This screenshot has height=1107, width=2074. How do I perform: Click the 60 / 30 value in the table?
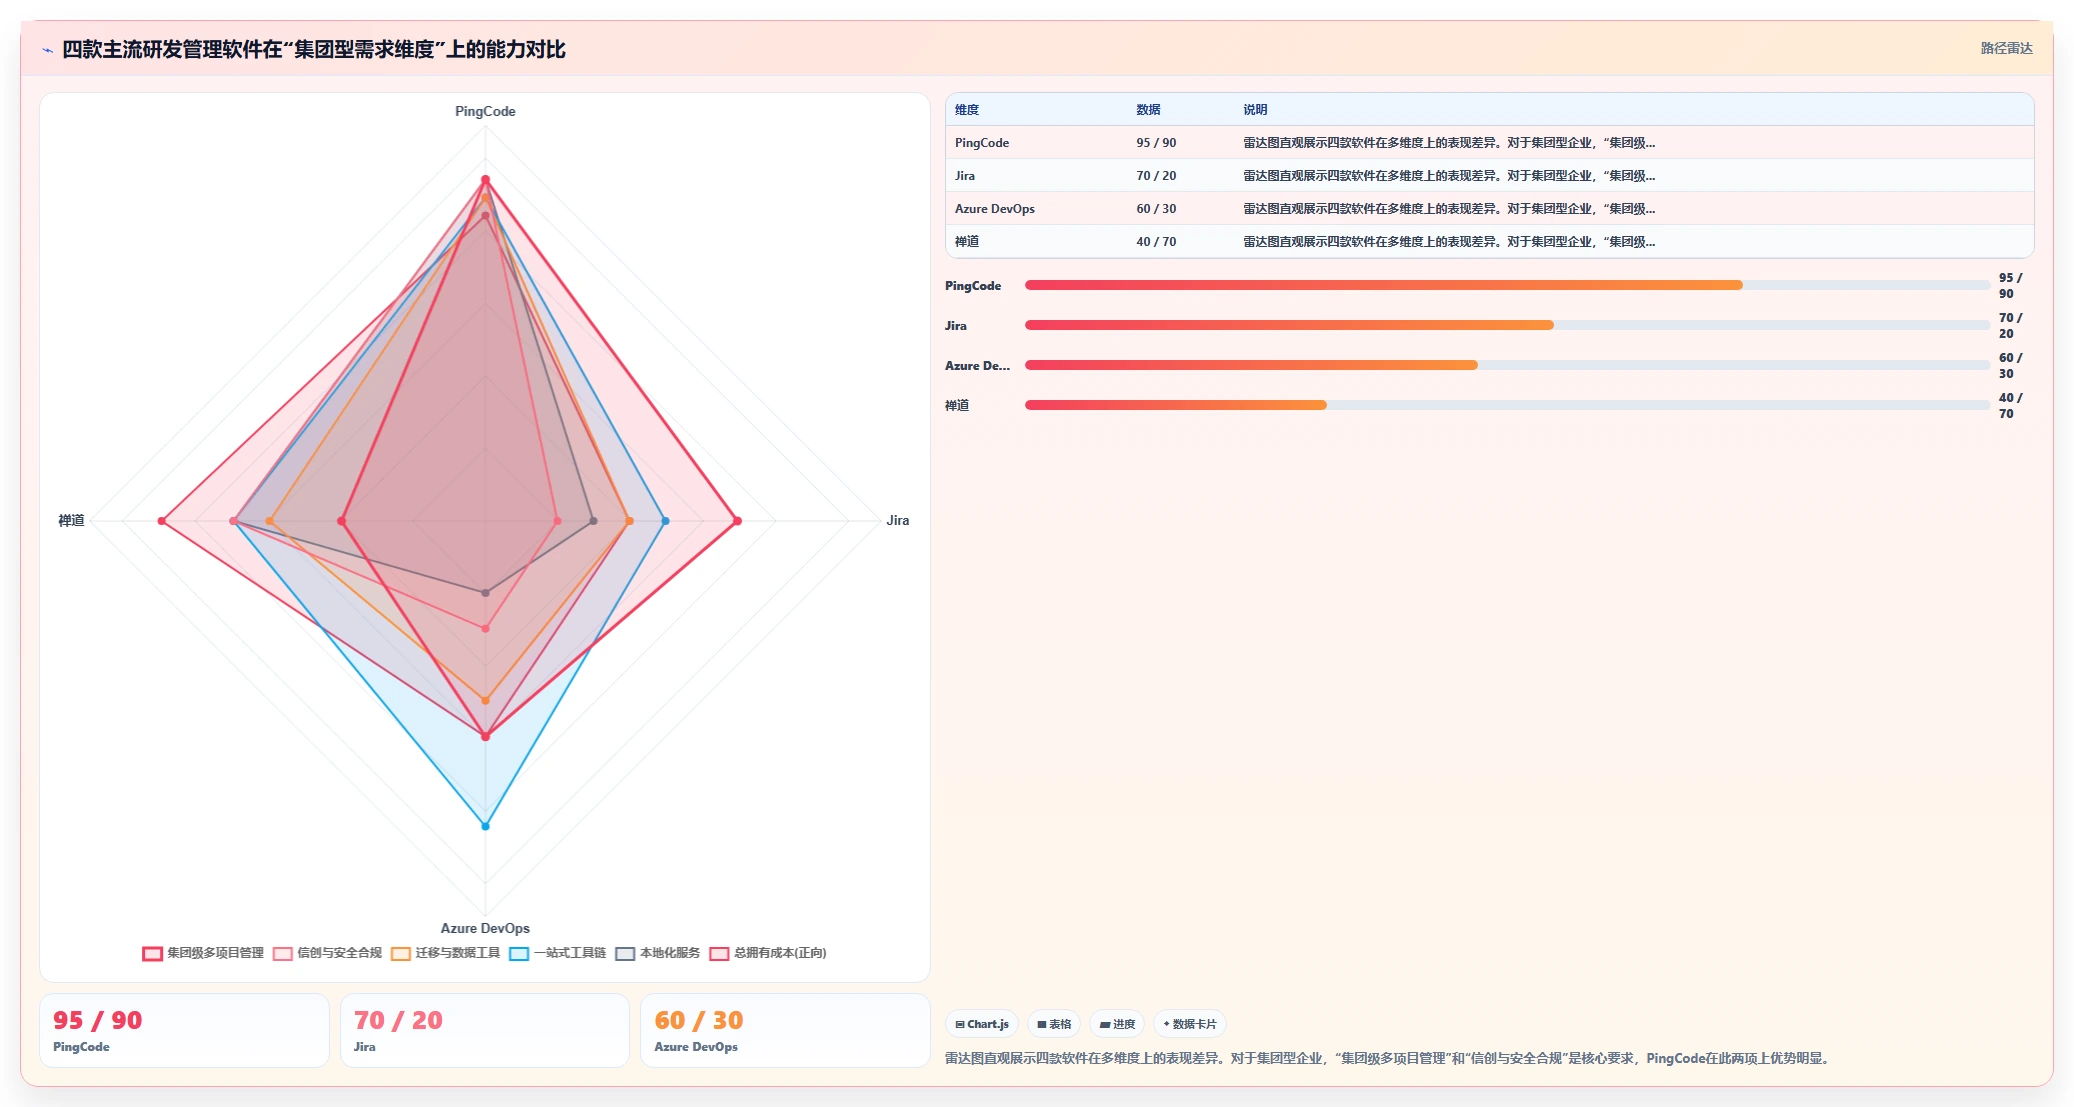[1156, 209]
